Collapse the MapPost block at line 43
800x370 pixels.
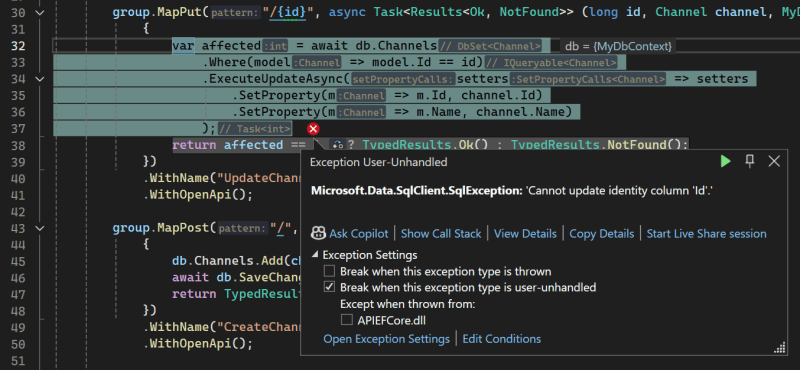coord(39,228)
